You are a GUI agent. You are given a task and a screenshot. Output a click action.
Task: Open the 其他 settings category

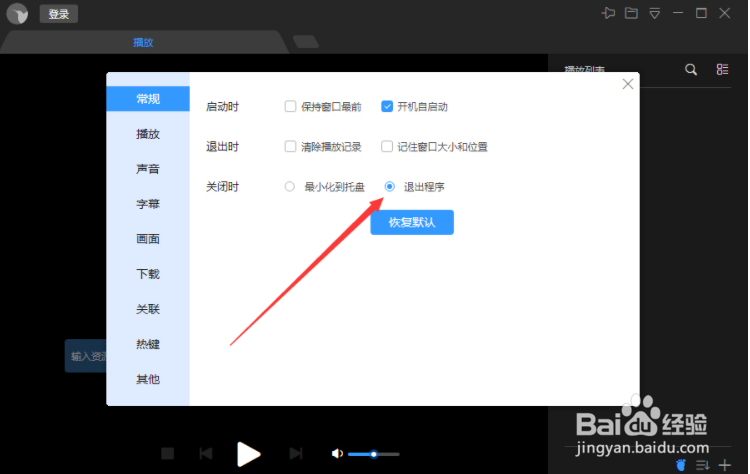click(x=148, y=379)
